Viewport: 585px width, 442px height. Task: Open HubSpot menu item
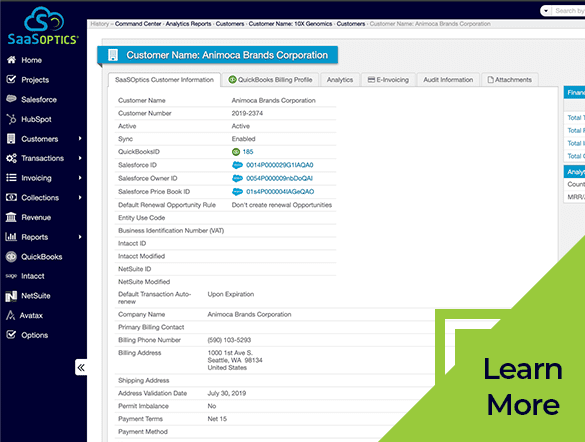point(36,119)
